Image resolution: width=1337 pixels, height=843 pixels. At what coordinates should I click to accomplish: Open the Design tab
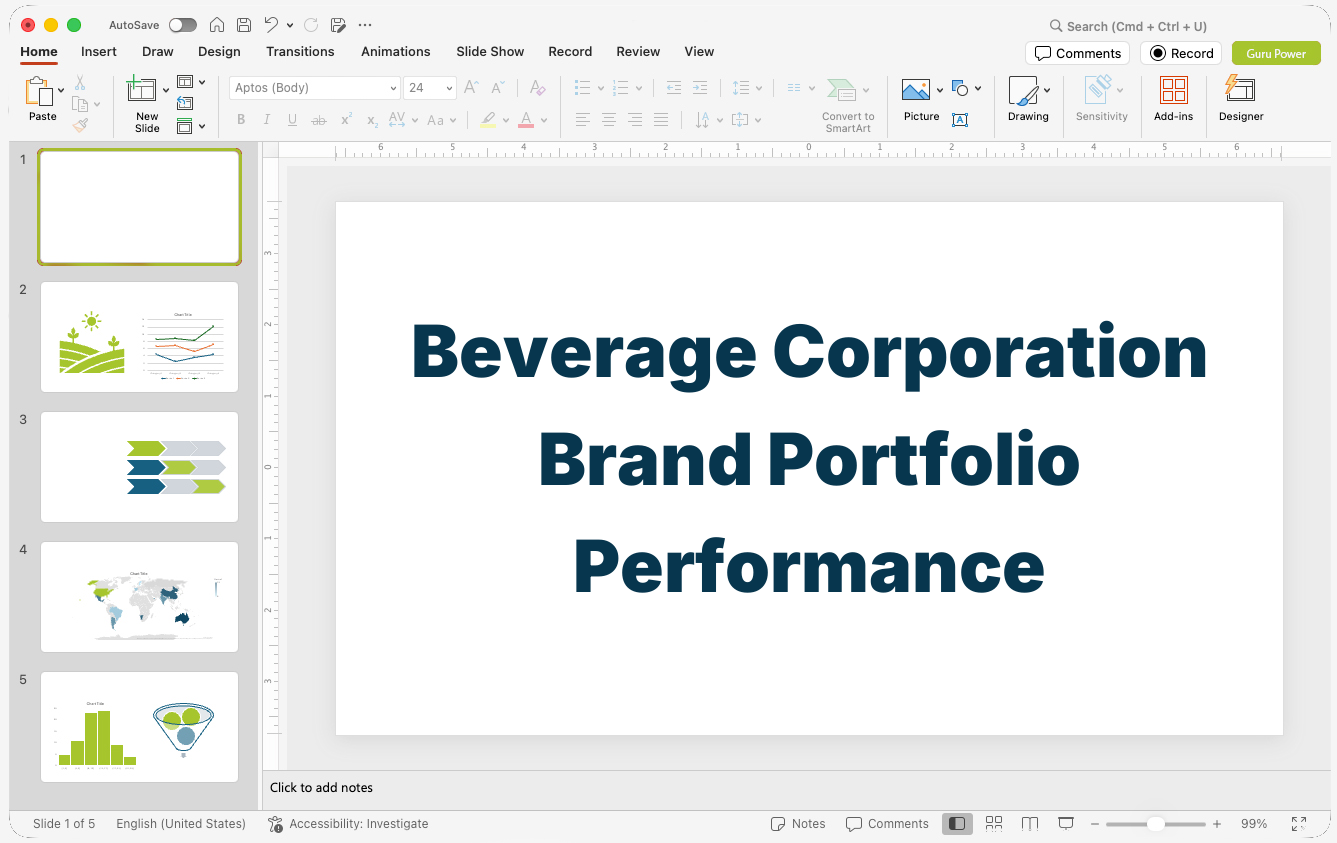pyautogui.click(x=219, y=52)
